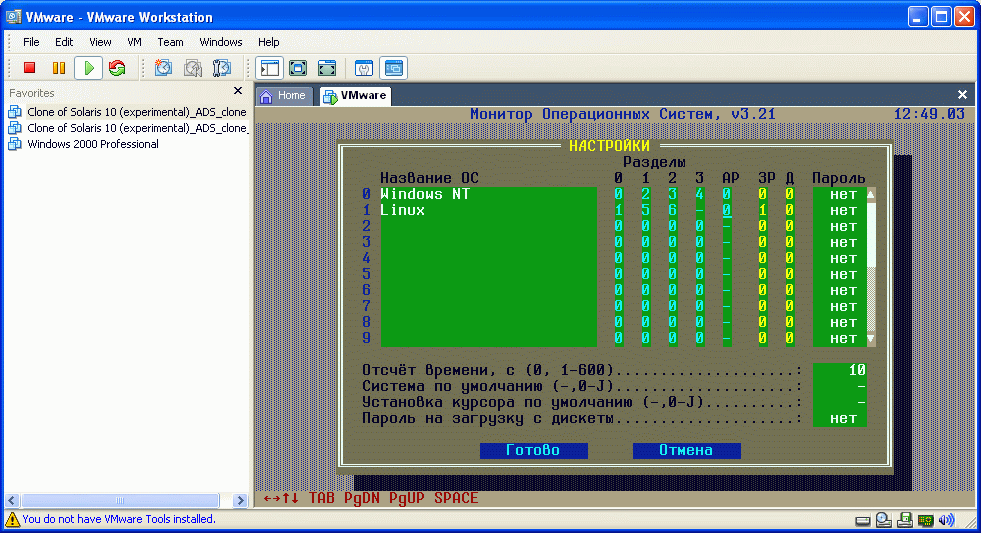Click the Favorites horizontal scrollbar right arrow
981x533 pixels.
pos(240,500)
